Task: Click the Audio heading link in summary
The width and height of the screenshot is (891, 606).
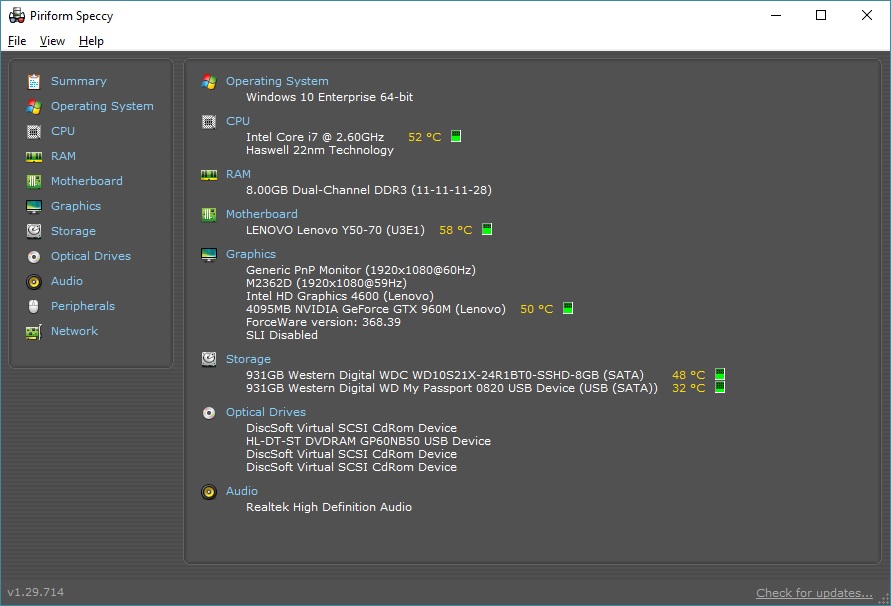Action: (242, 491)
